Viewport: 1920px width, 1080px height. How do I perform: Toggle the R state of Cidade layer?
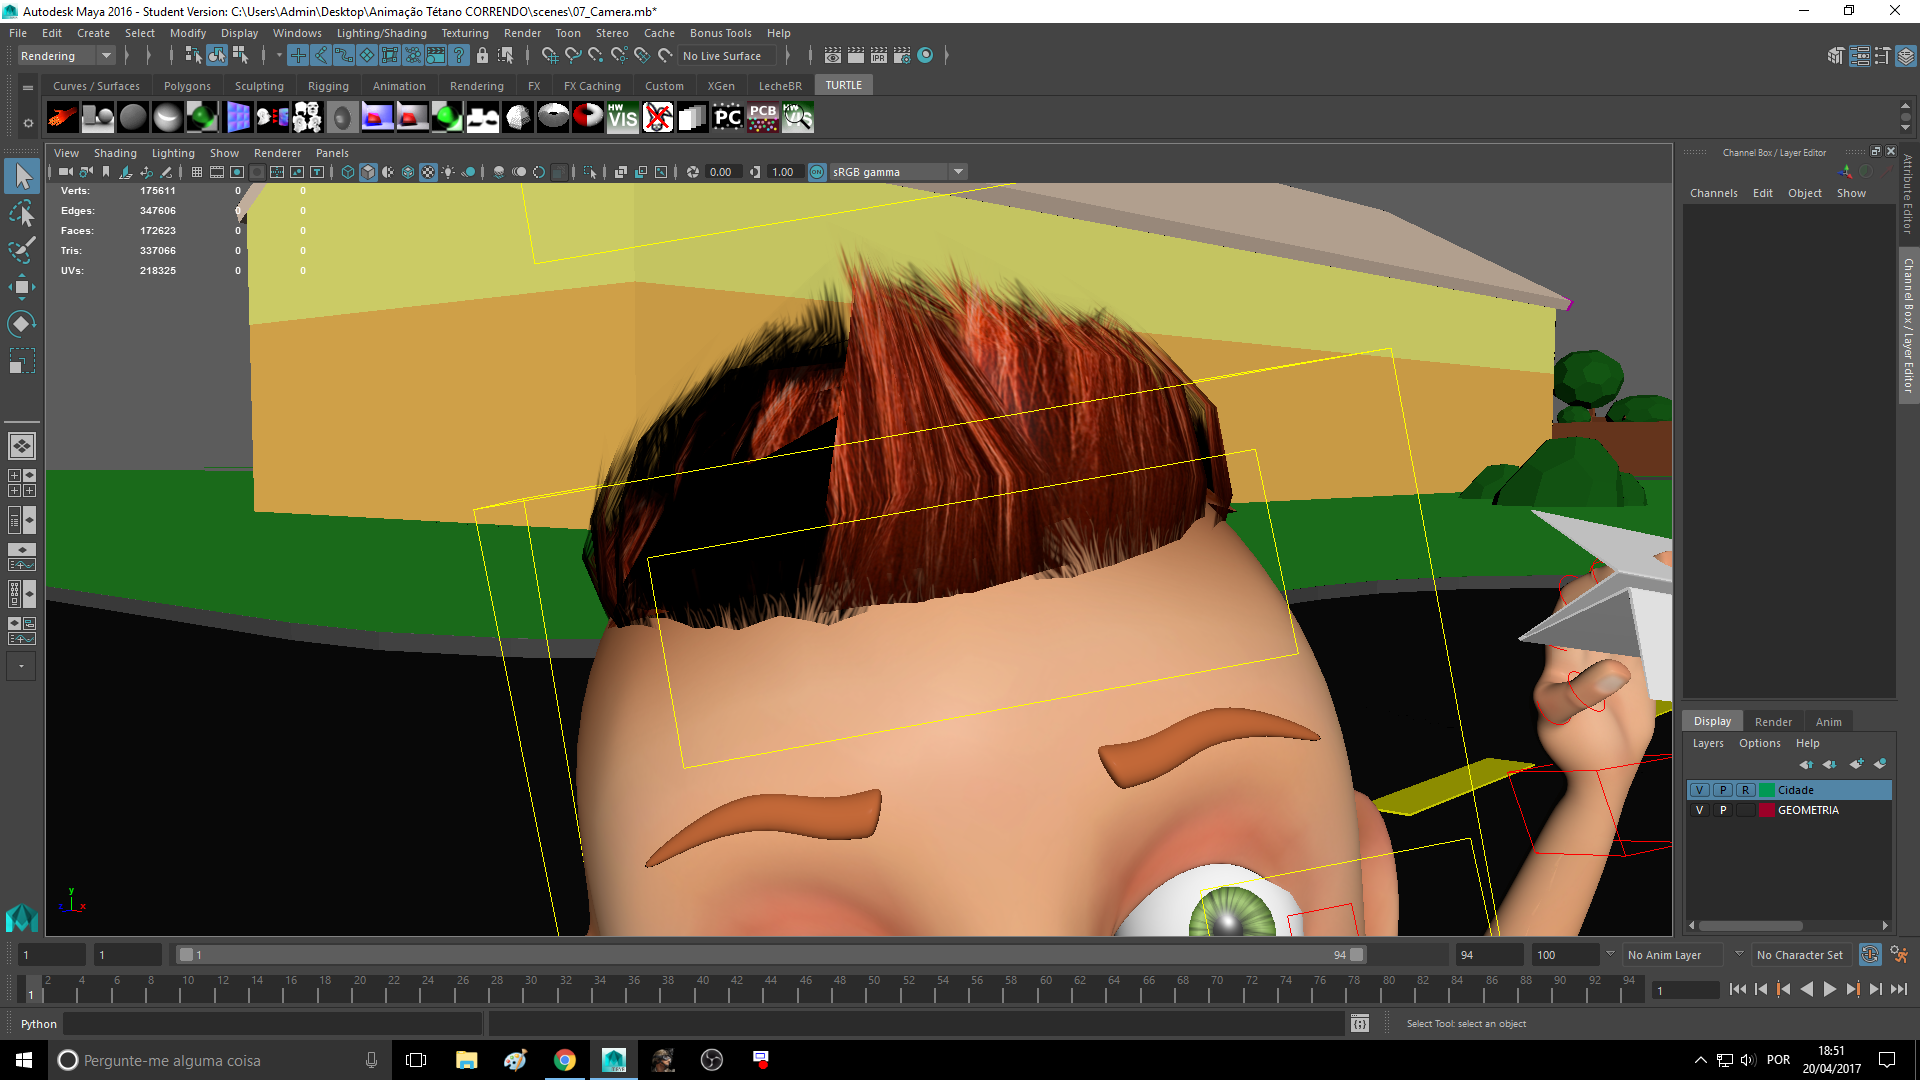(x=1745, y=790)
